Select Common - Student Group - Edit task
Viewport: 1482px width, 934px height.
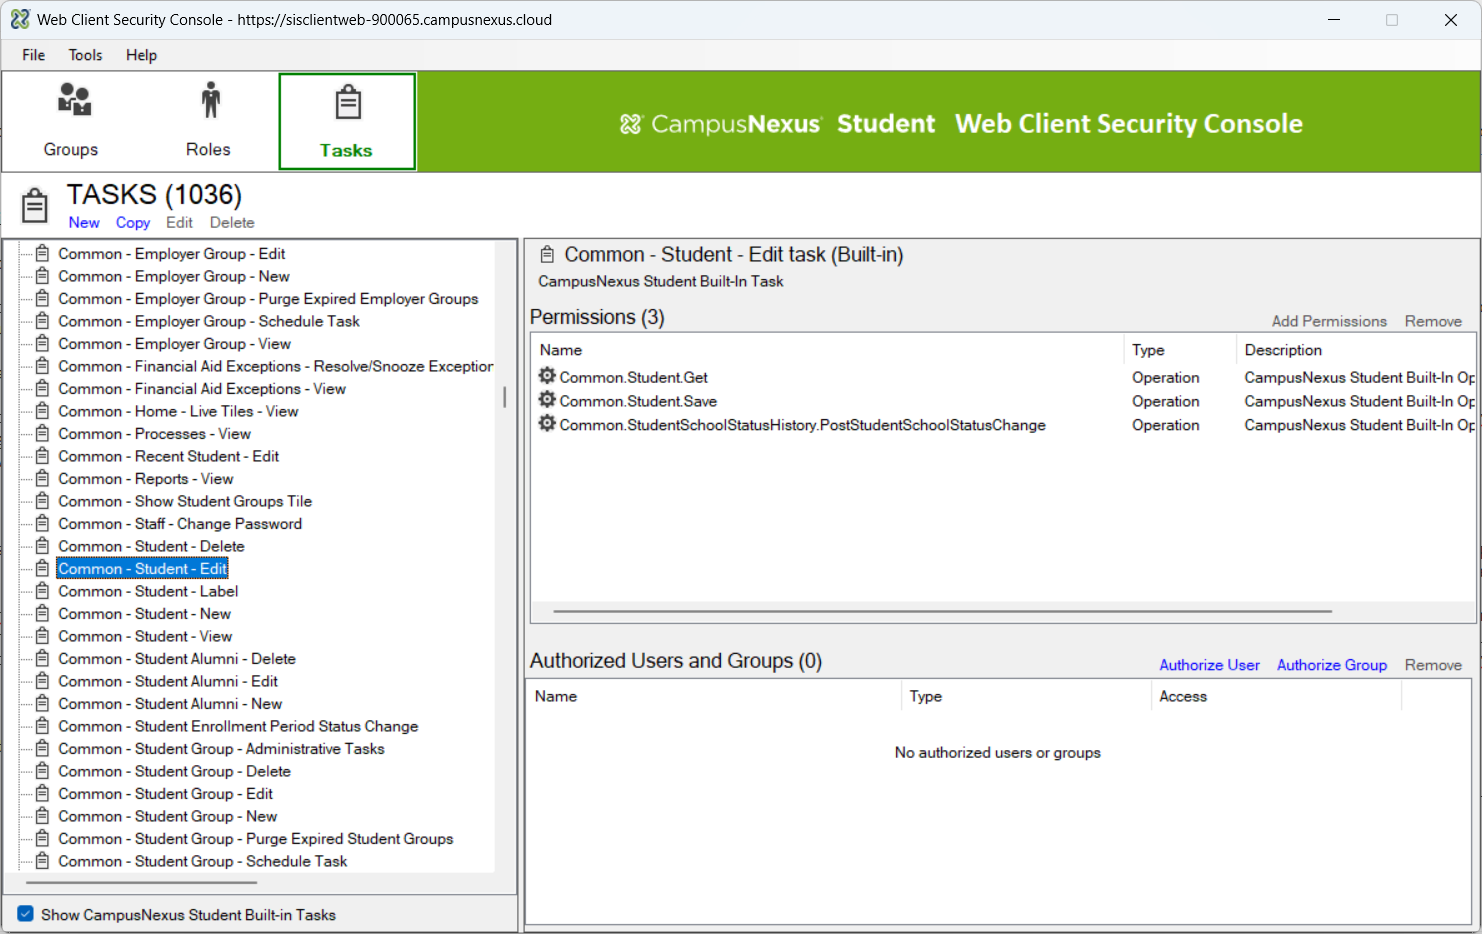(x=165, y=793)
